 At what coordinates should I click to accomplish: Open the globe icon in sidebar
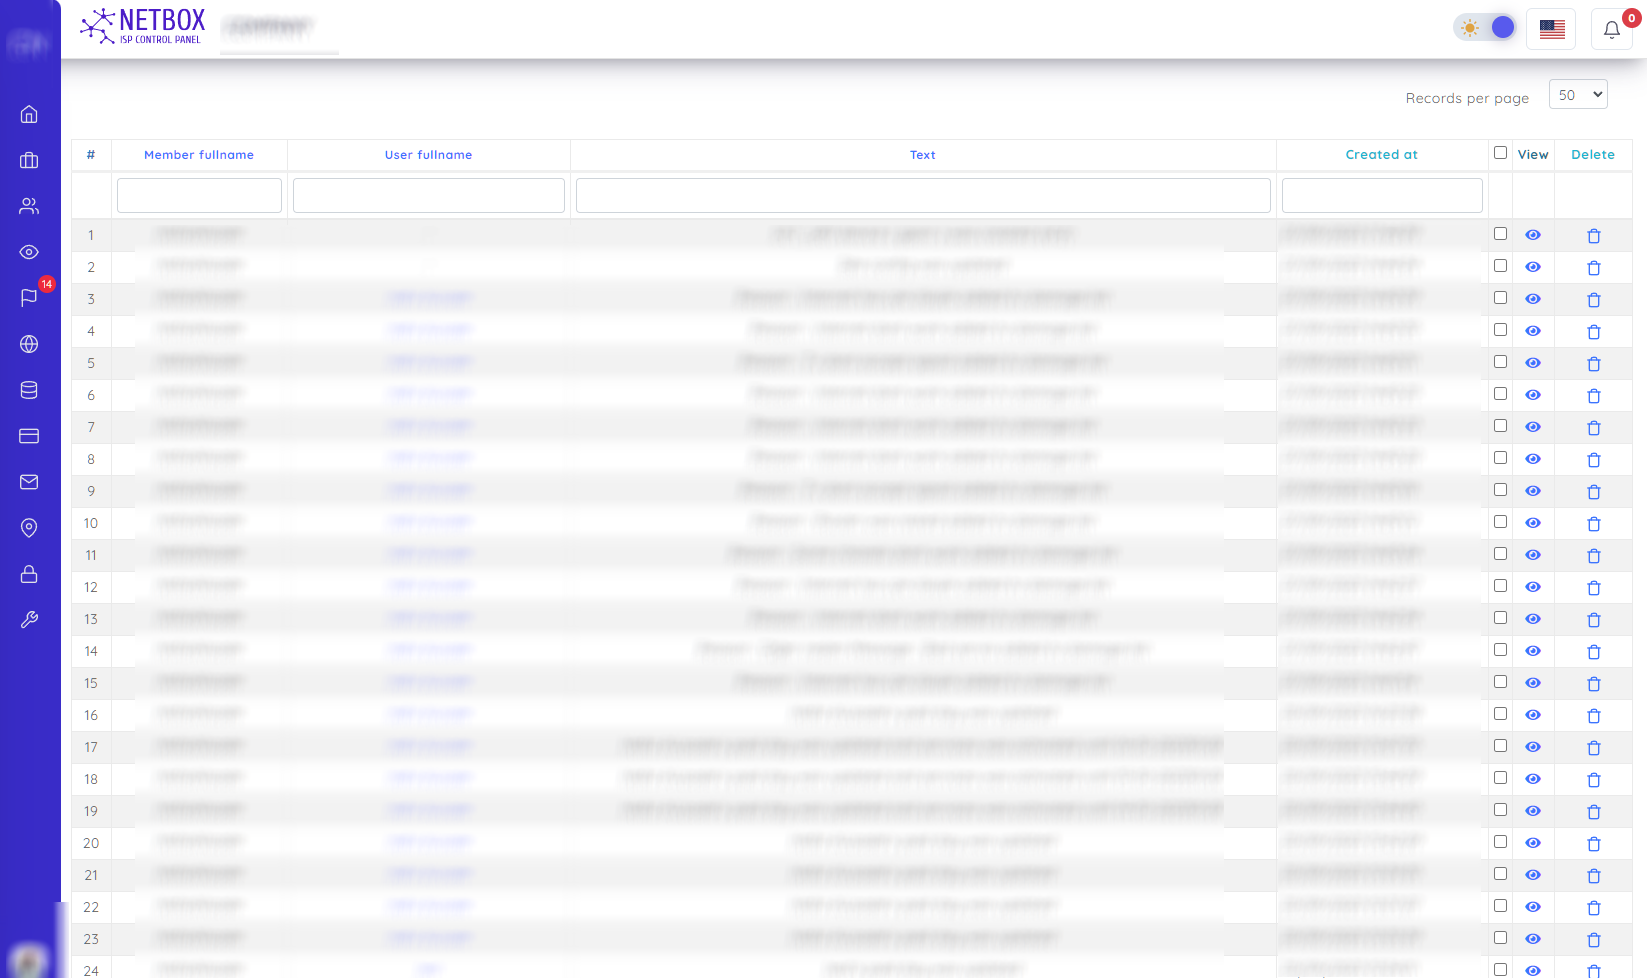pyautogui.click(x=29, y=344)
